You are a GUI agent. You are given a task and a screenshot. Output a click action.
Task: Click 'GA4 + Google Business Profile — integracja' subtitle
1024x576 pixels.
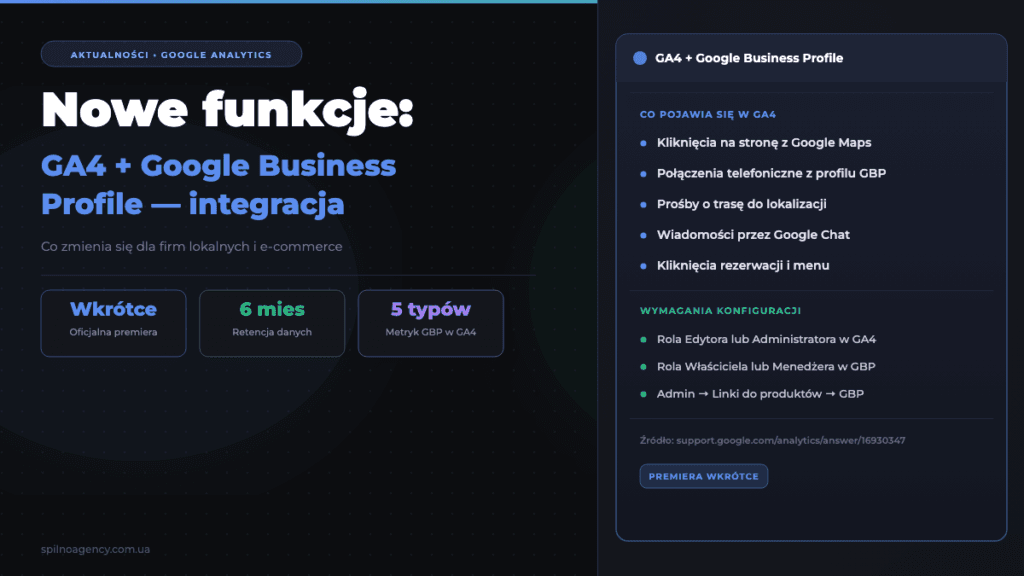pyautogui.click(x=218, y=184)
